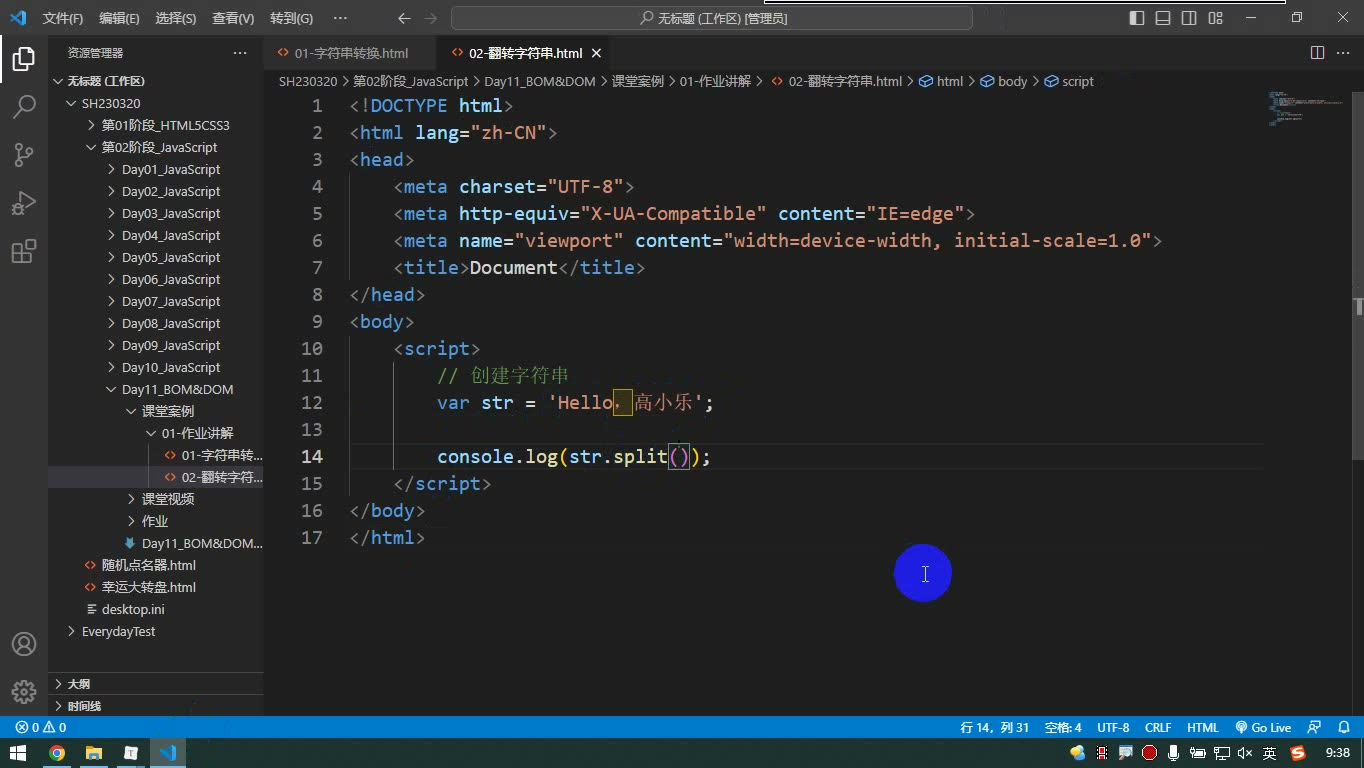Click CRLF end-of-line indicator
Image resolution: width=1364 pixels, height=768 pixels.
click(1158, 728)
